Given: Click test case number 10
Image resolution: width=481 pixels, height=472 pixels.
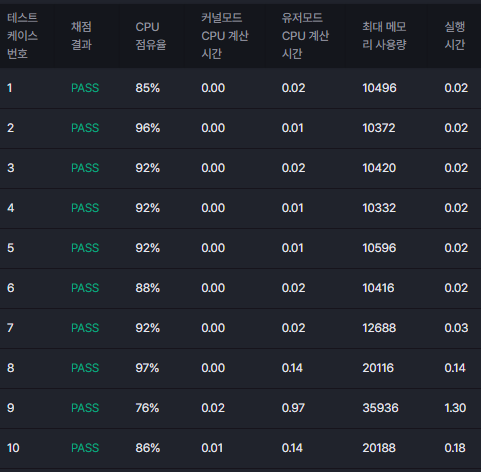Looking at the screenshot, I should point(13,448).
